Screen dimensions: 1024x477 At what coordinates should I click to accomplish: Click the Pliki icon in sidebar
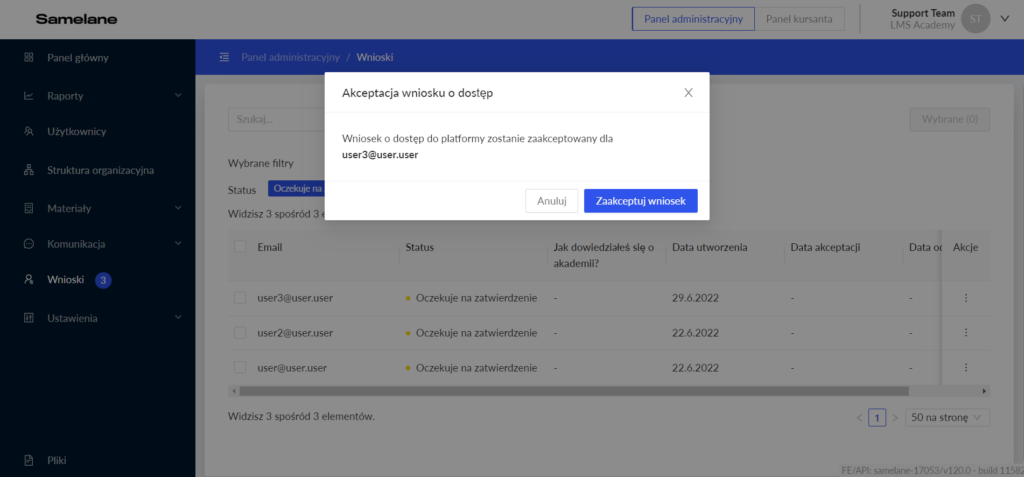(29, 460)
